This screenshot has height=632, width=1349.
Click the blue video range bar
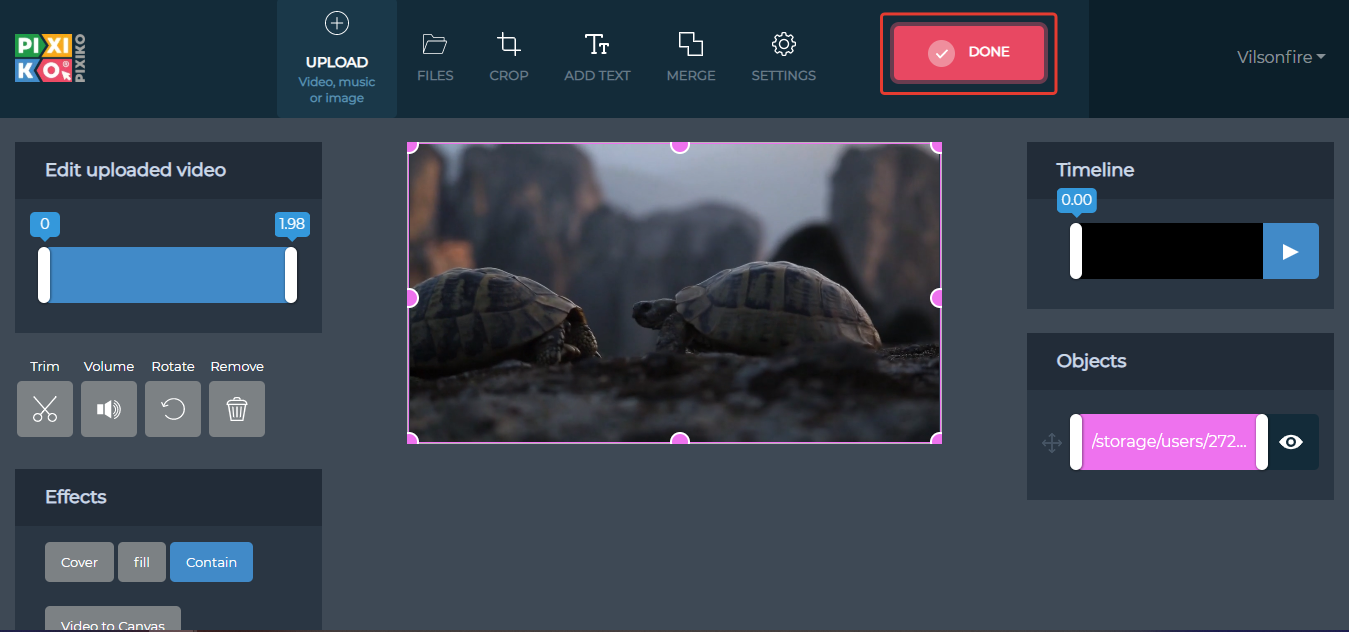[x=168, y=275]
